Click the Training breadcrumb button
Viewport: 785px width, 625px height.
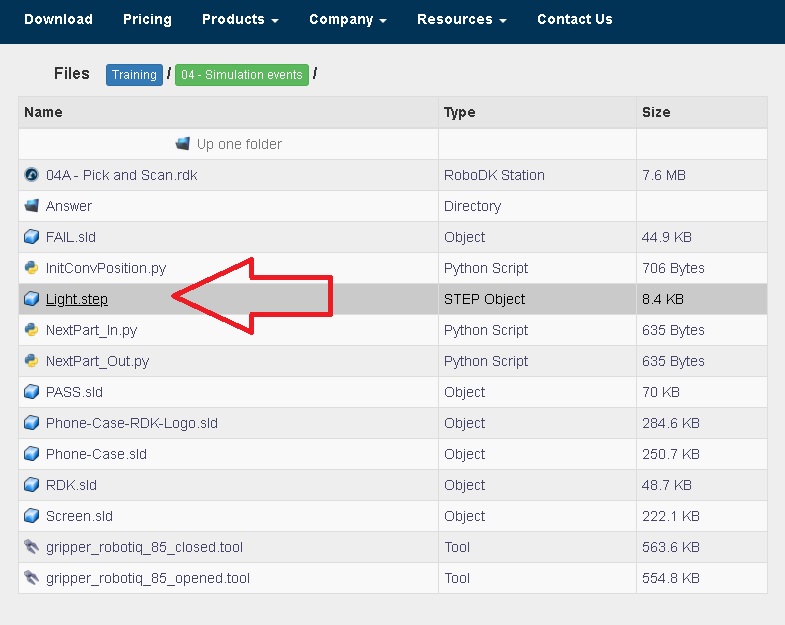[134, 75]
